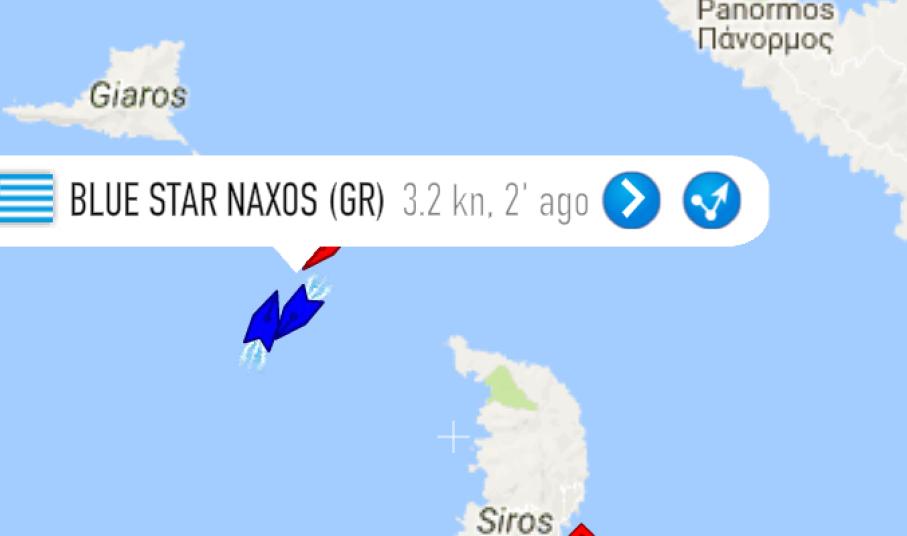Select the left blue ship marker
Screen dimensions: 907x536
263,321
